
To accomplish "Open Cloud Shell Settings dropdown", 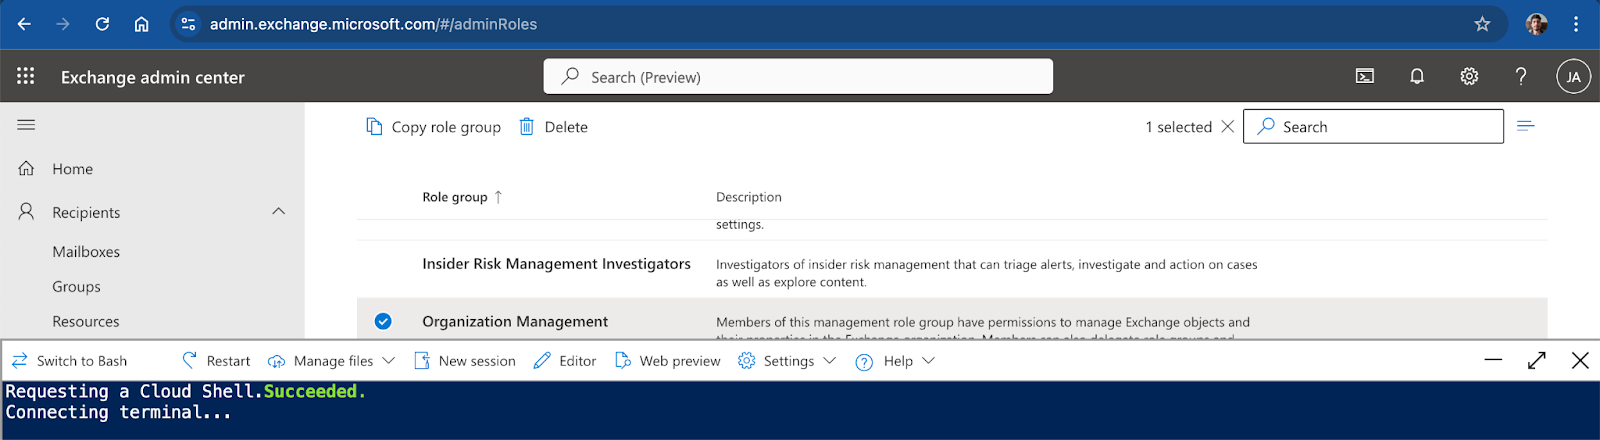I will click(787, 361).
